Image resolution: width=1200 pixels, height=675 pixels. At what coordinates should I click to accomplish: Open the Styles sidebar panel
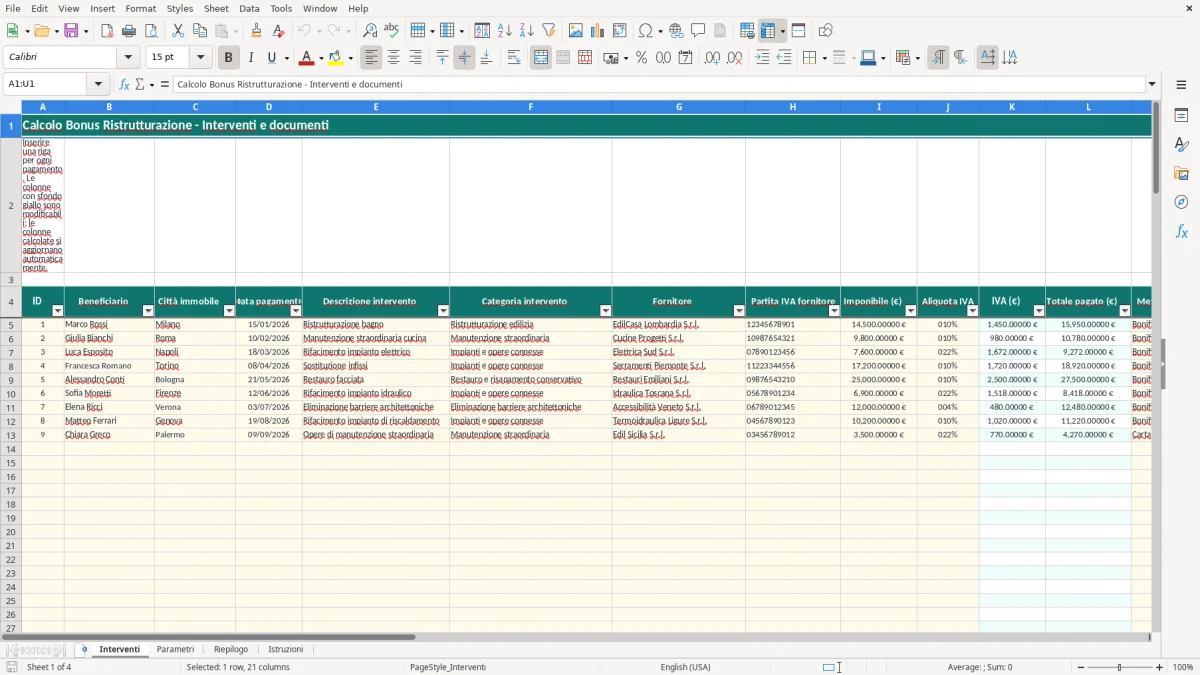1181,145
